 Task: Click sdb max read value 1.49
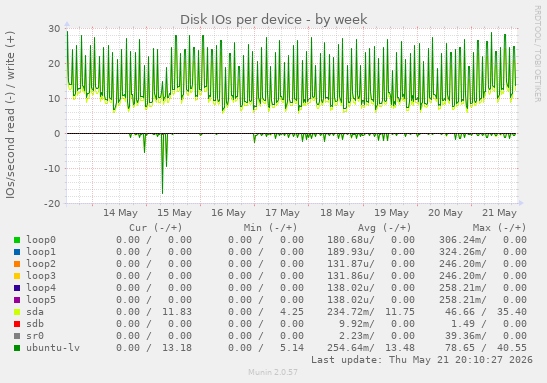click(x=463, y=324)
